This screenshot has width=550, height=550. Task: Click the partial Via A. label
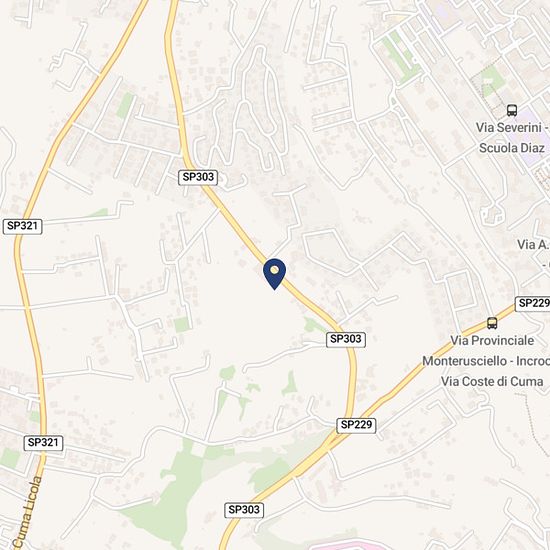click(533, 244)
